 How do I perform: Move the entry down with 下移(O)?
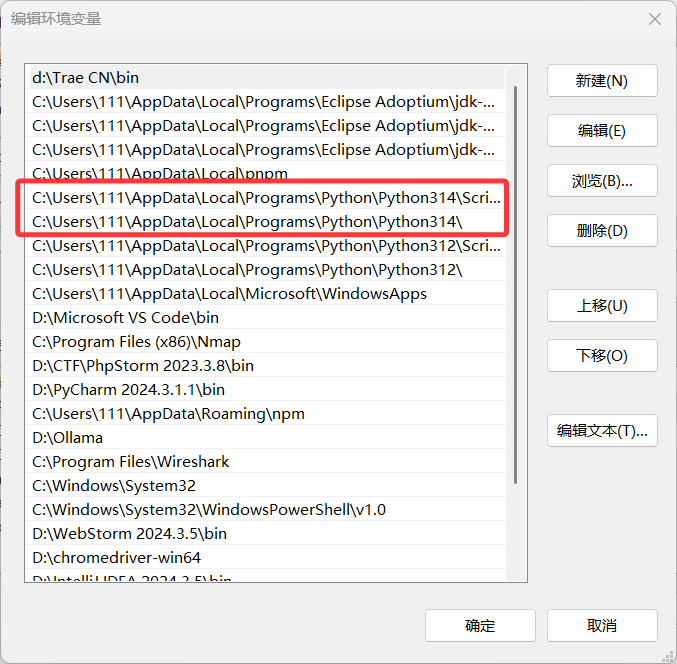(x=602, y=355)
